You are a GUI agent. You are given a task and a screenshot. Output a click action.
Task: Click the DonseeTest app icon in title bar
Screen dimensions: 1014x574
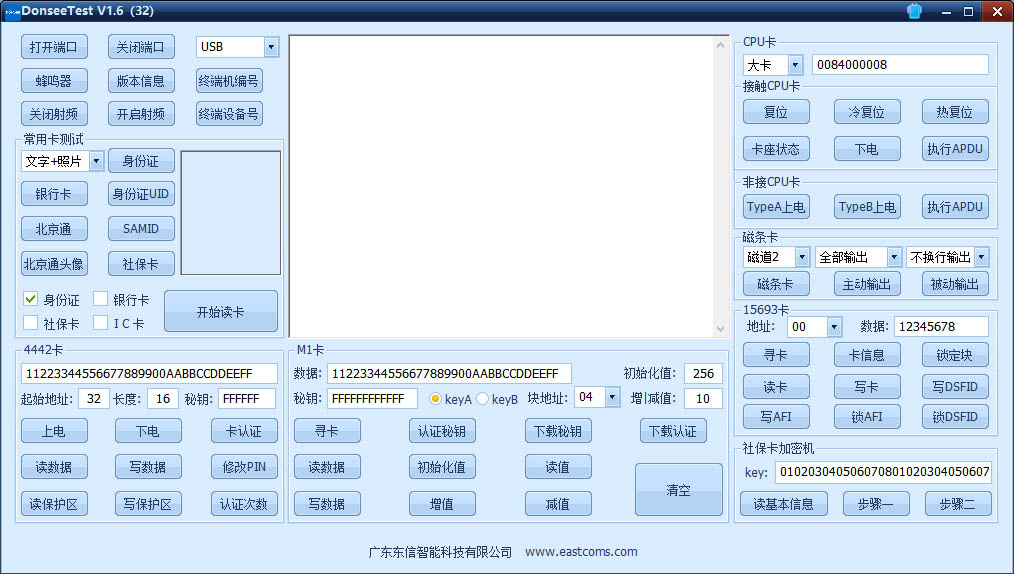12,11
